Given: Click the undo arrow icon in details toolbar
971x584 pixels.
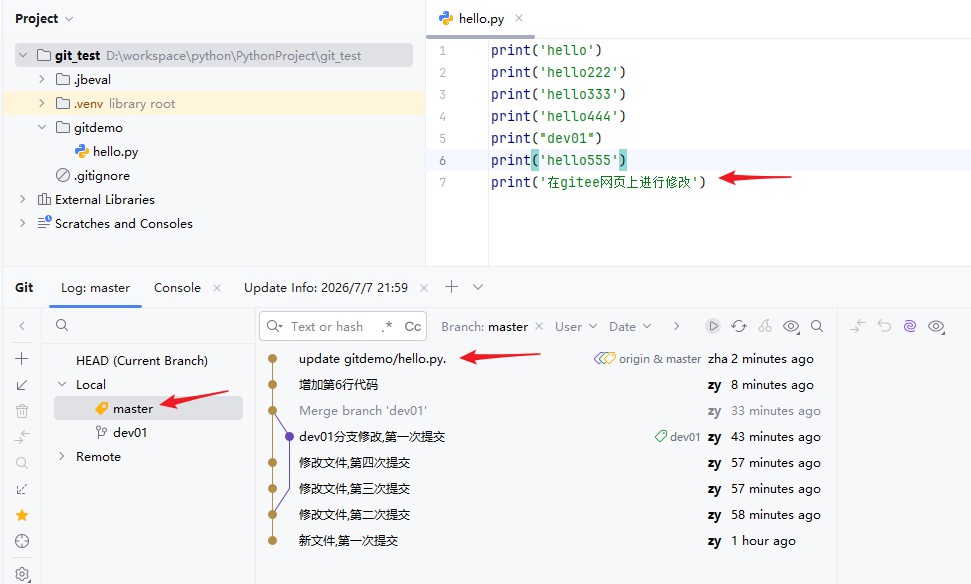Looking at the screenshot, I should 884,326.
